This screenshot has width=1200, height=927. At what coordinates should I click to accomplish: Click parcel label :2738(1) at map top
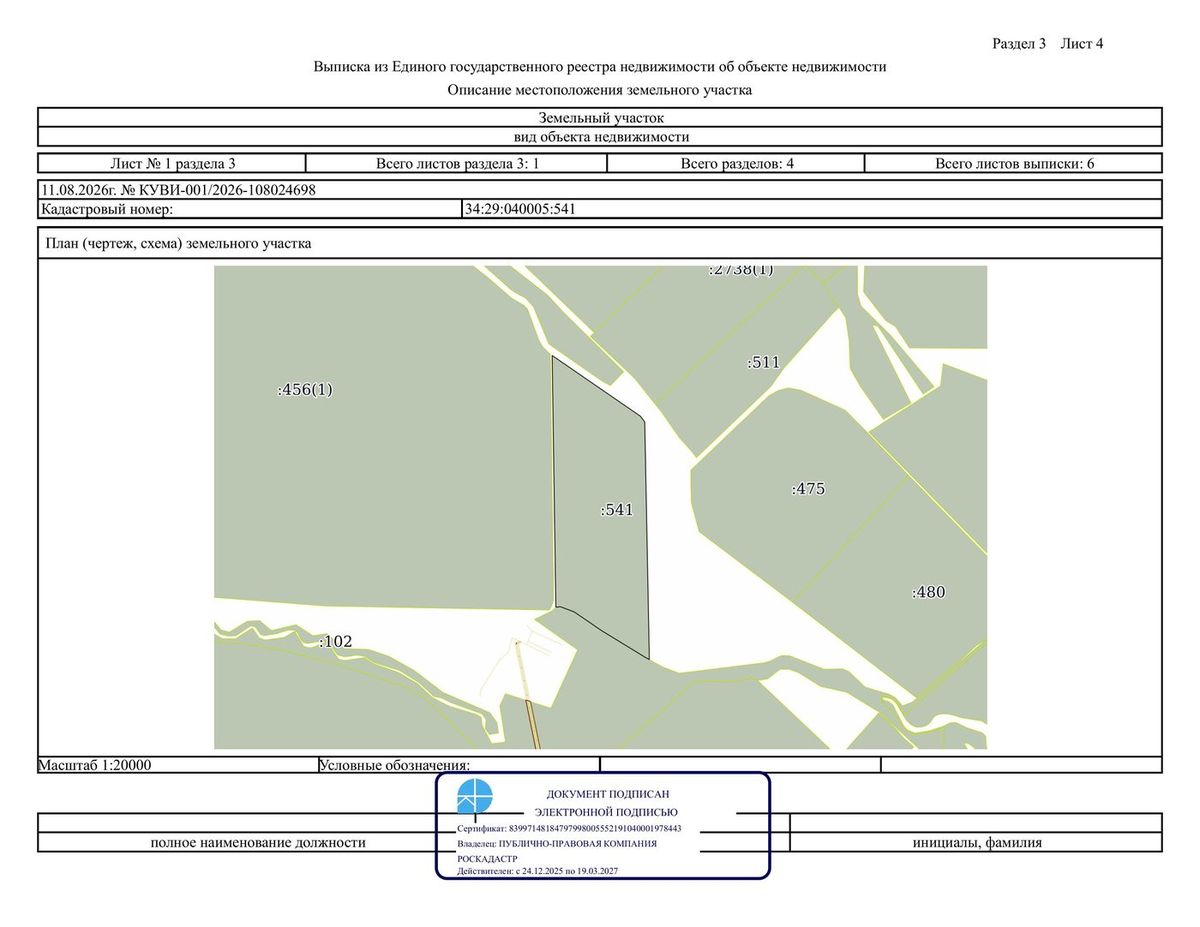pyautogui.click(x=741, y=270)
